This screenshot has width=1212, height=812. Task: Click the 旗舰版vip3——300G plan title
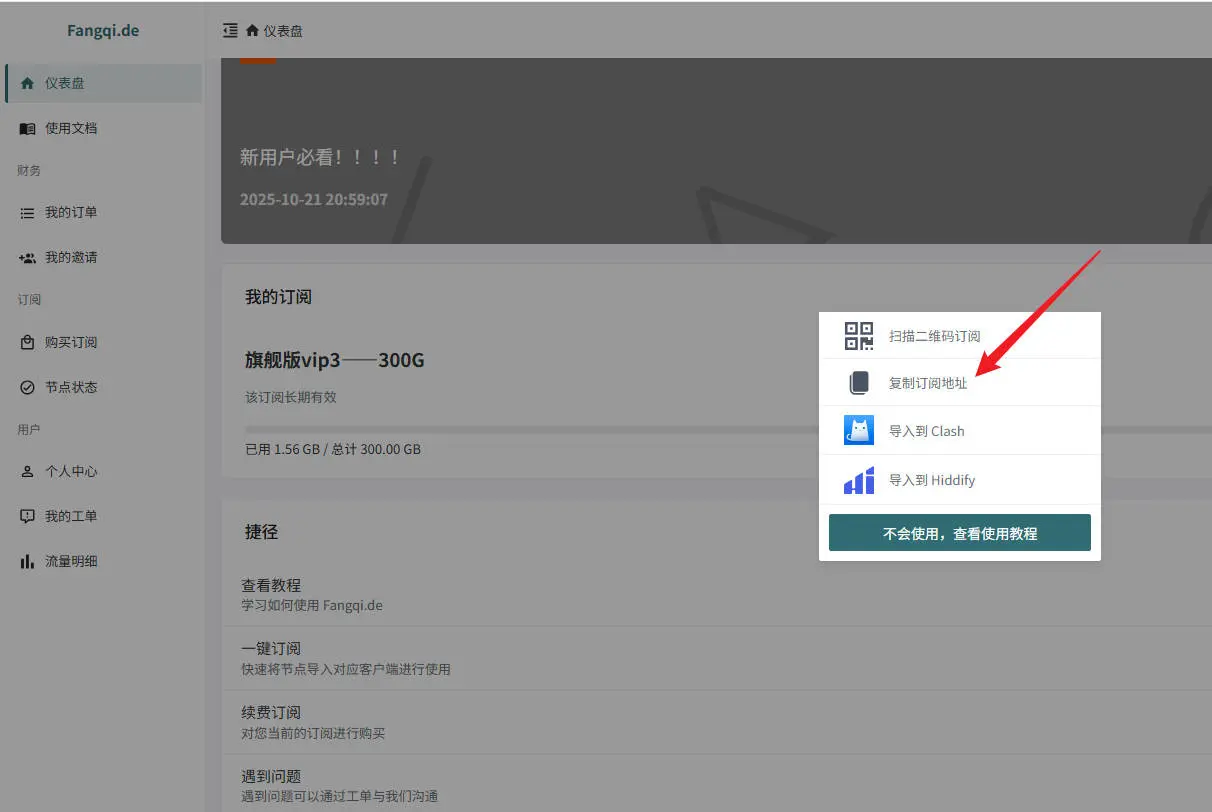pos(335,360)
